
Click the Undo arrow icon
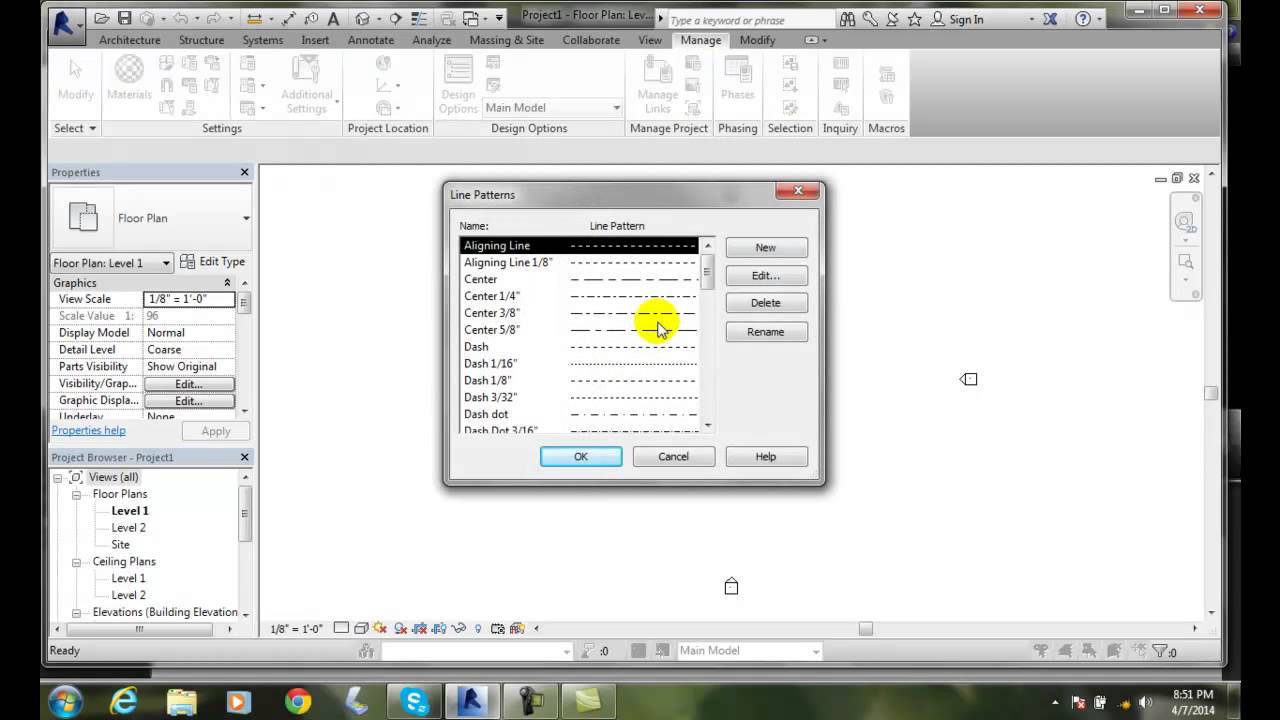[181, 19]
